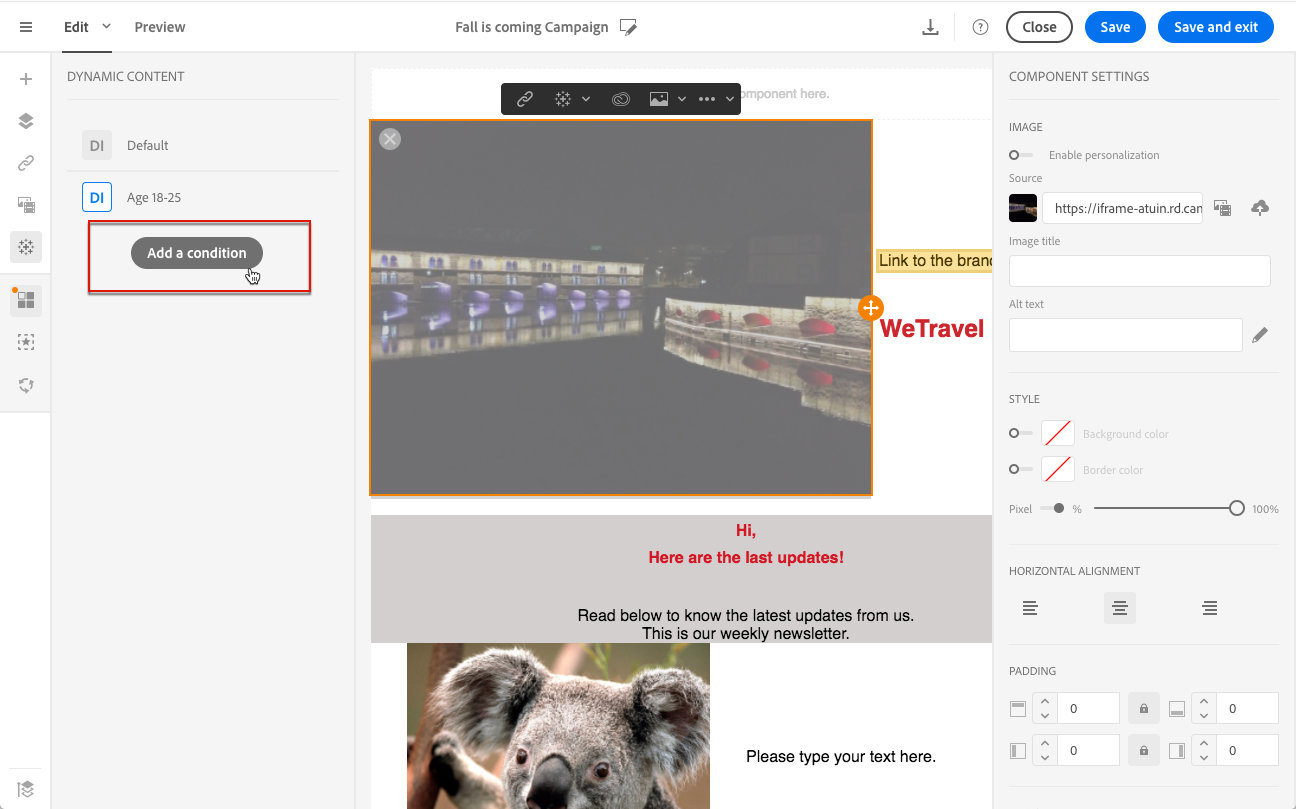The image size is (1296, 809).
Task: Align image to the right
Action: click(1210, 608)
